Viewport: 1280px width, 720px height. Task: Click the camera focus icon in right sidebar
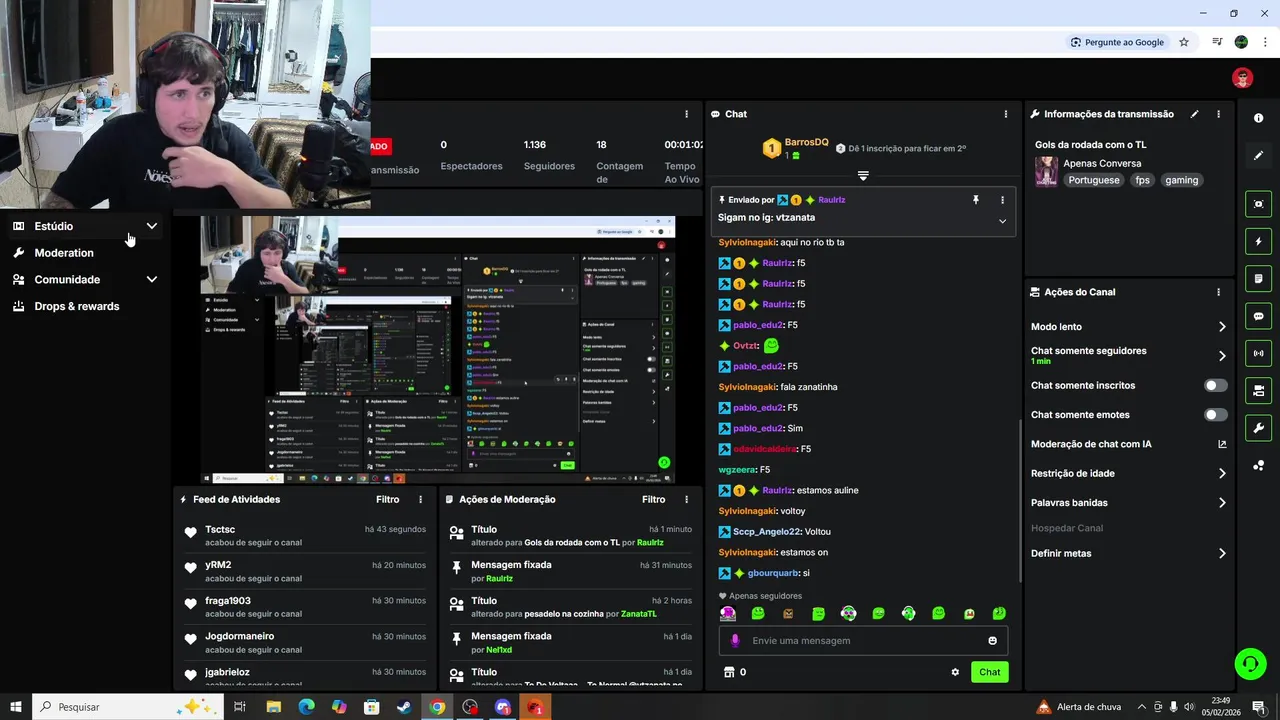tap(1258, 204)
